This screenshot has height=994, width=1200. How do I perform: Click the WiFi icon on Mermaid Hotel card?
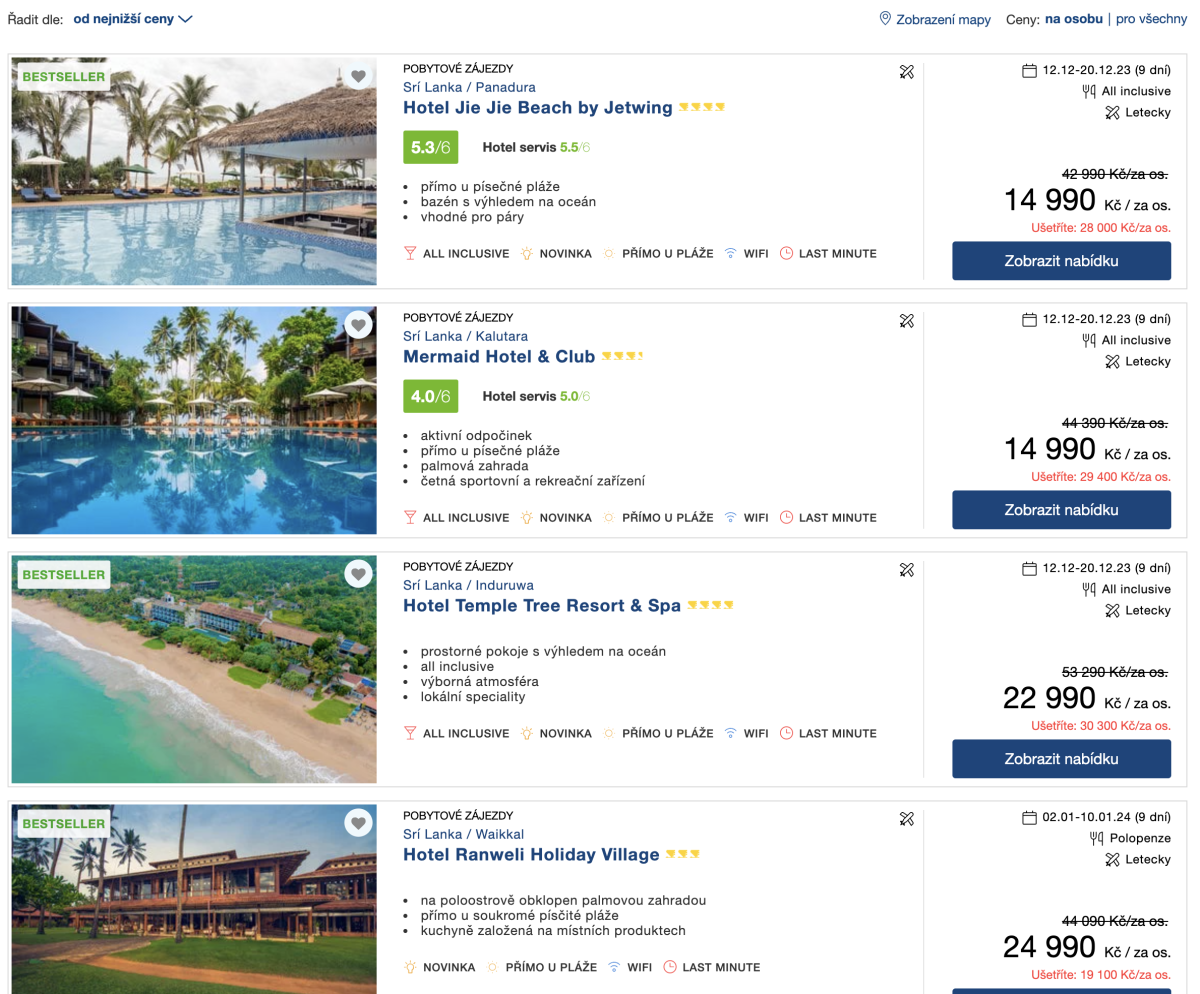point(730,518)
